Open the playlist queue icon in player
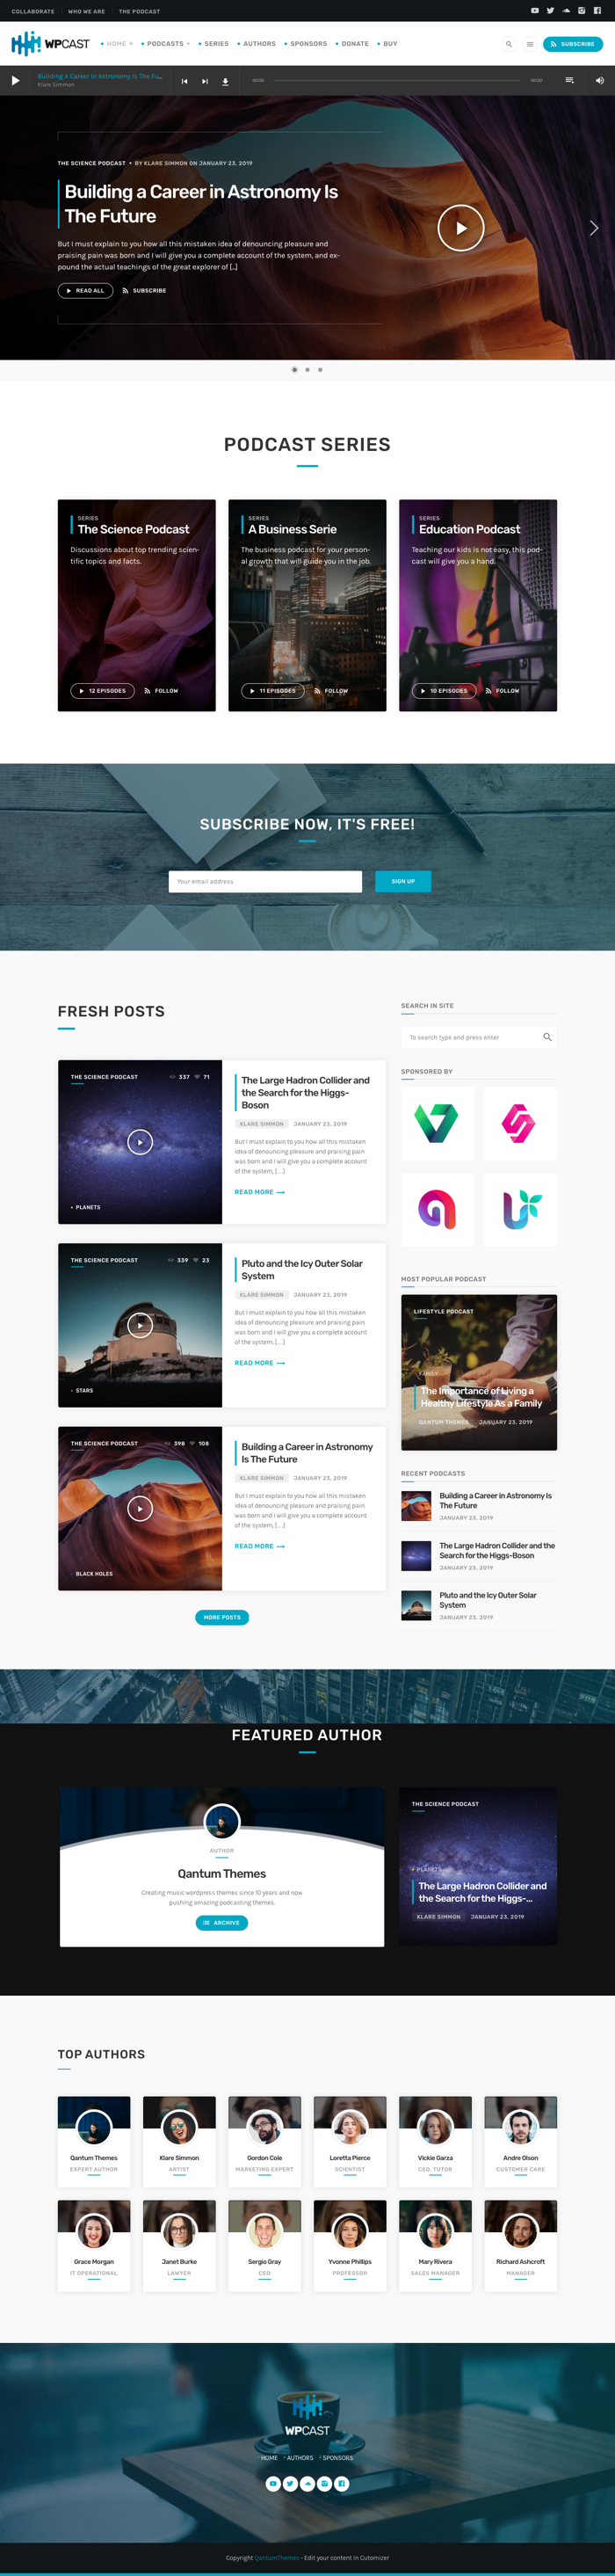The image size is (615, 2576). 569,81
